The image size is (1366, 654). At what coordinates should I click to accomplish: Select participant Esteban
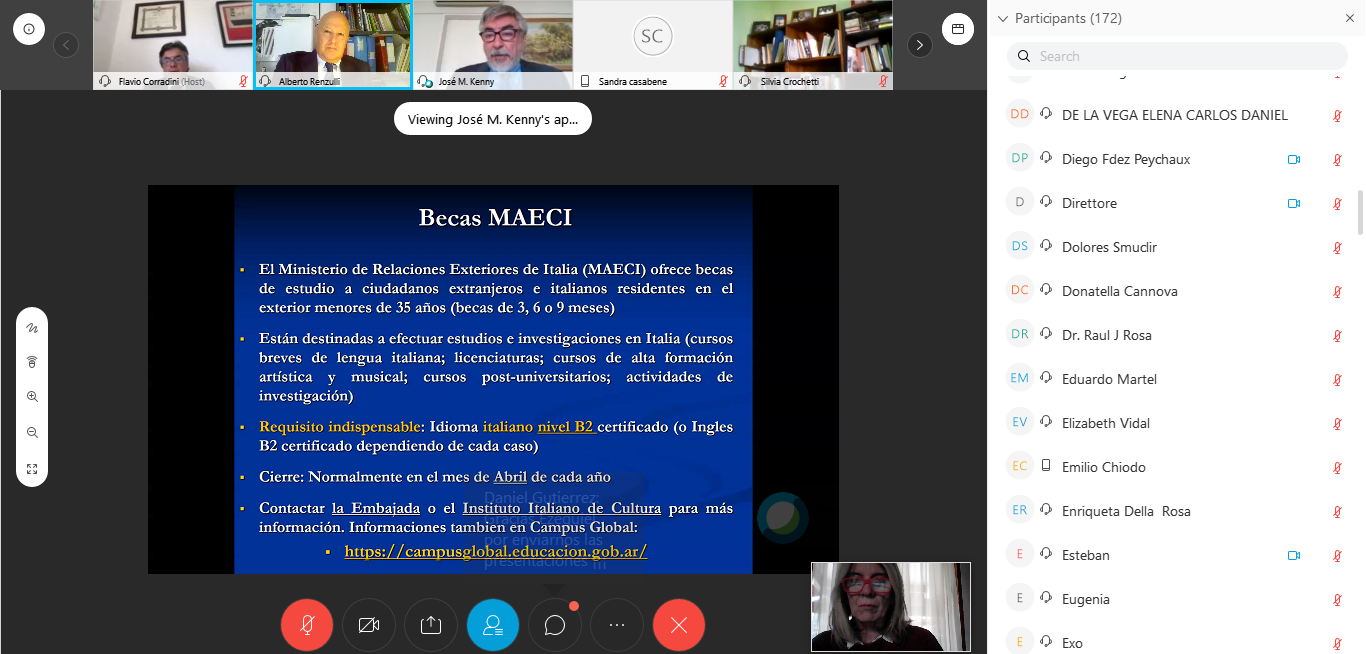[x=1177, y=555]
